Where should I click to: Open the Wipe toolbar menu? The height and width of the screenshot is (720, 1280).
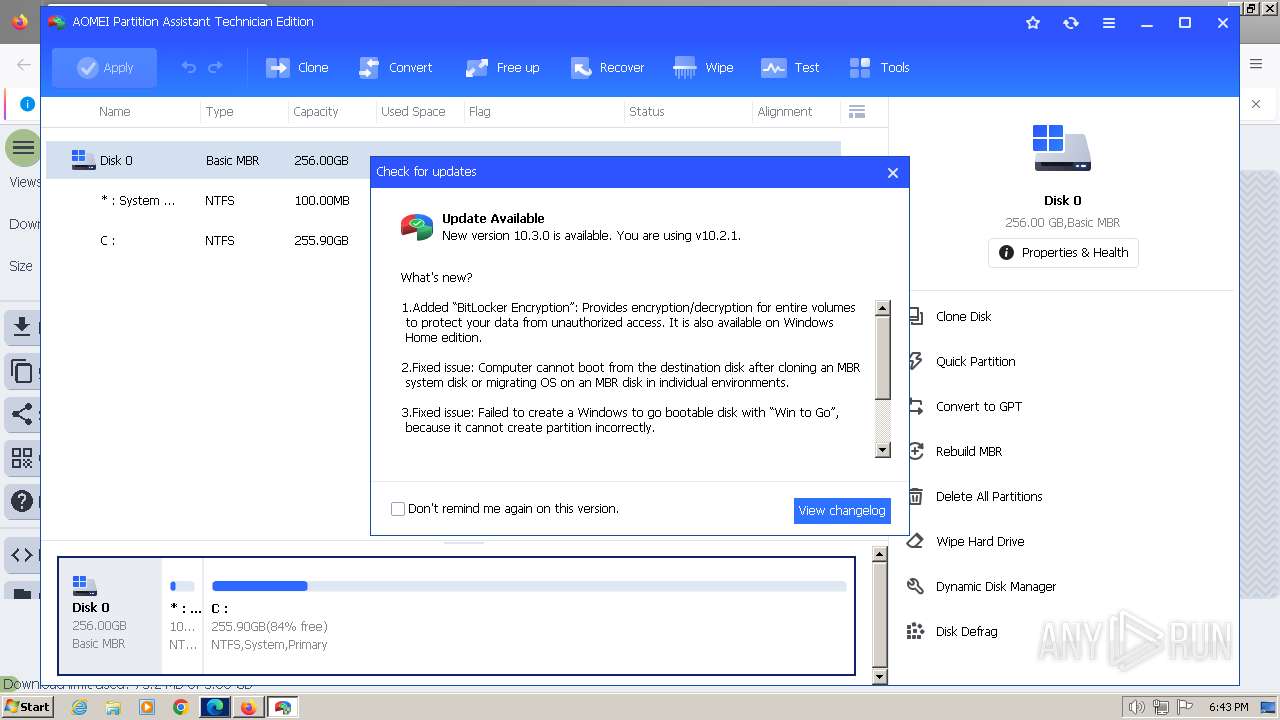tap(703, 67)
